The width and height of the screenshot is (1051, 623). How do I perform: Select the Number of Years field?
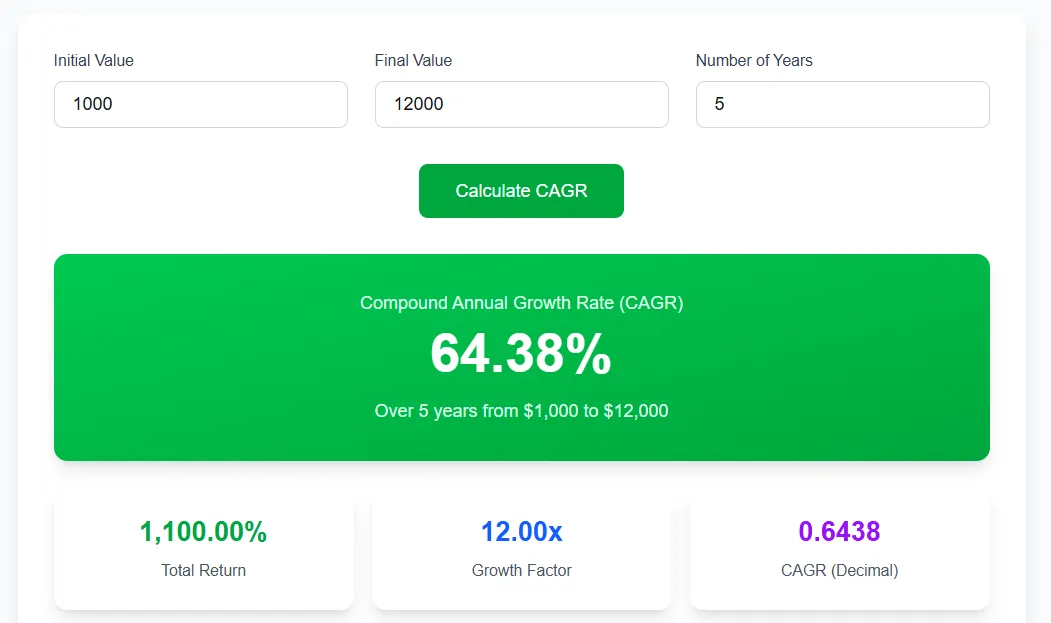coord(843,105)
